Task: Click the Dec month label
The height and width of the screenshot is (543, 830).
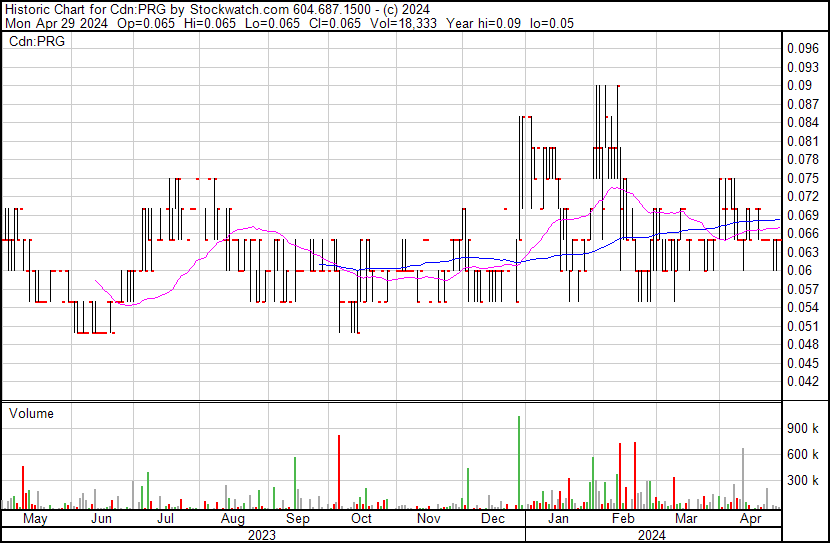Action: 493,519
